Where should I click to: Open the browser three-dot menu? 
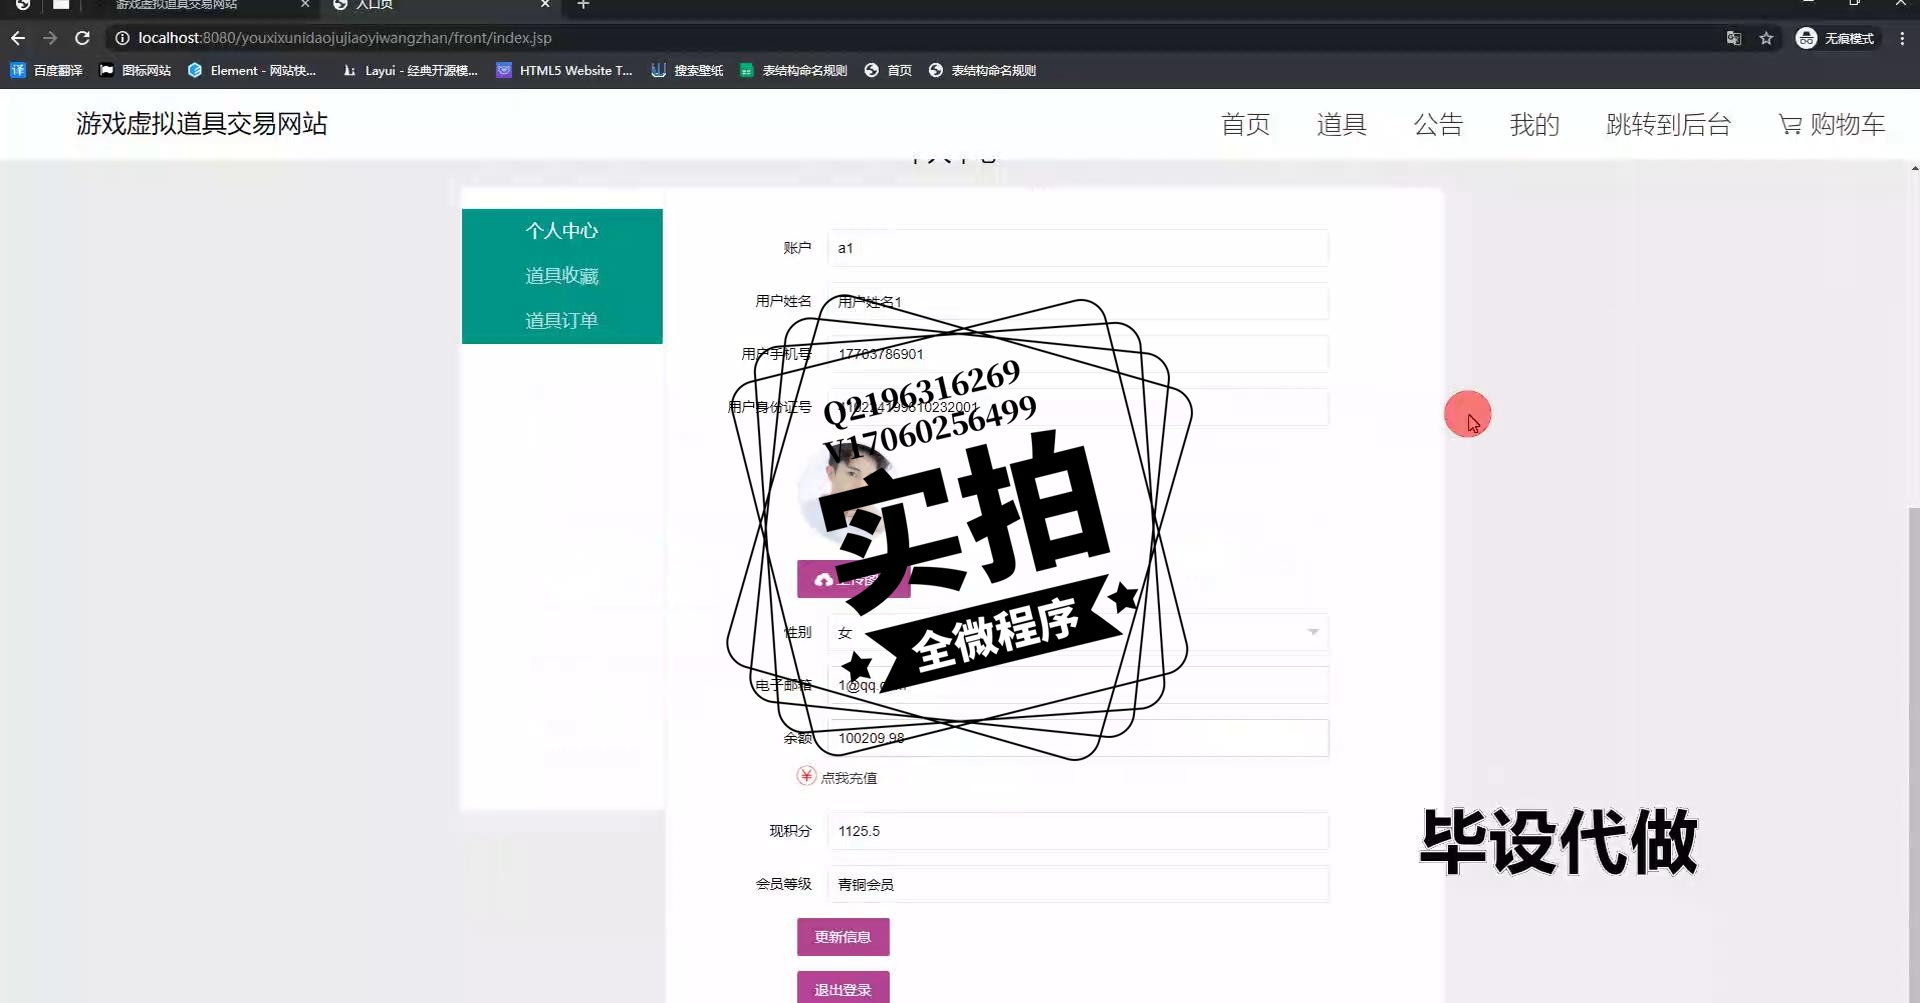tap(1902, 38)
